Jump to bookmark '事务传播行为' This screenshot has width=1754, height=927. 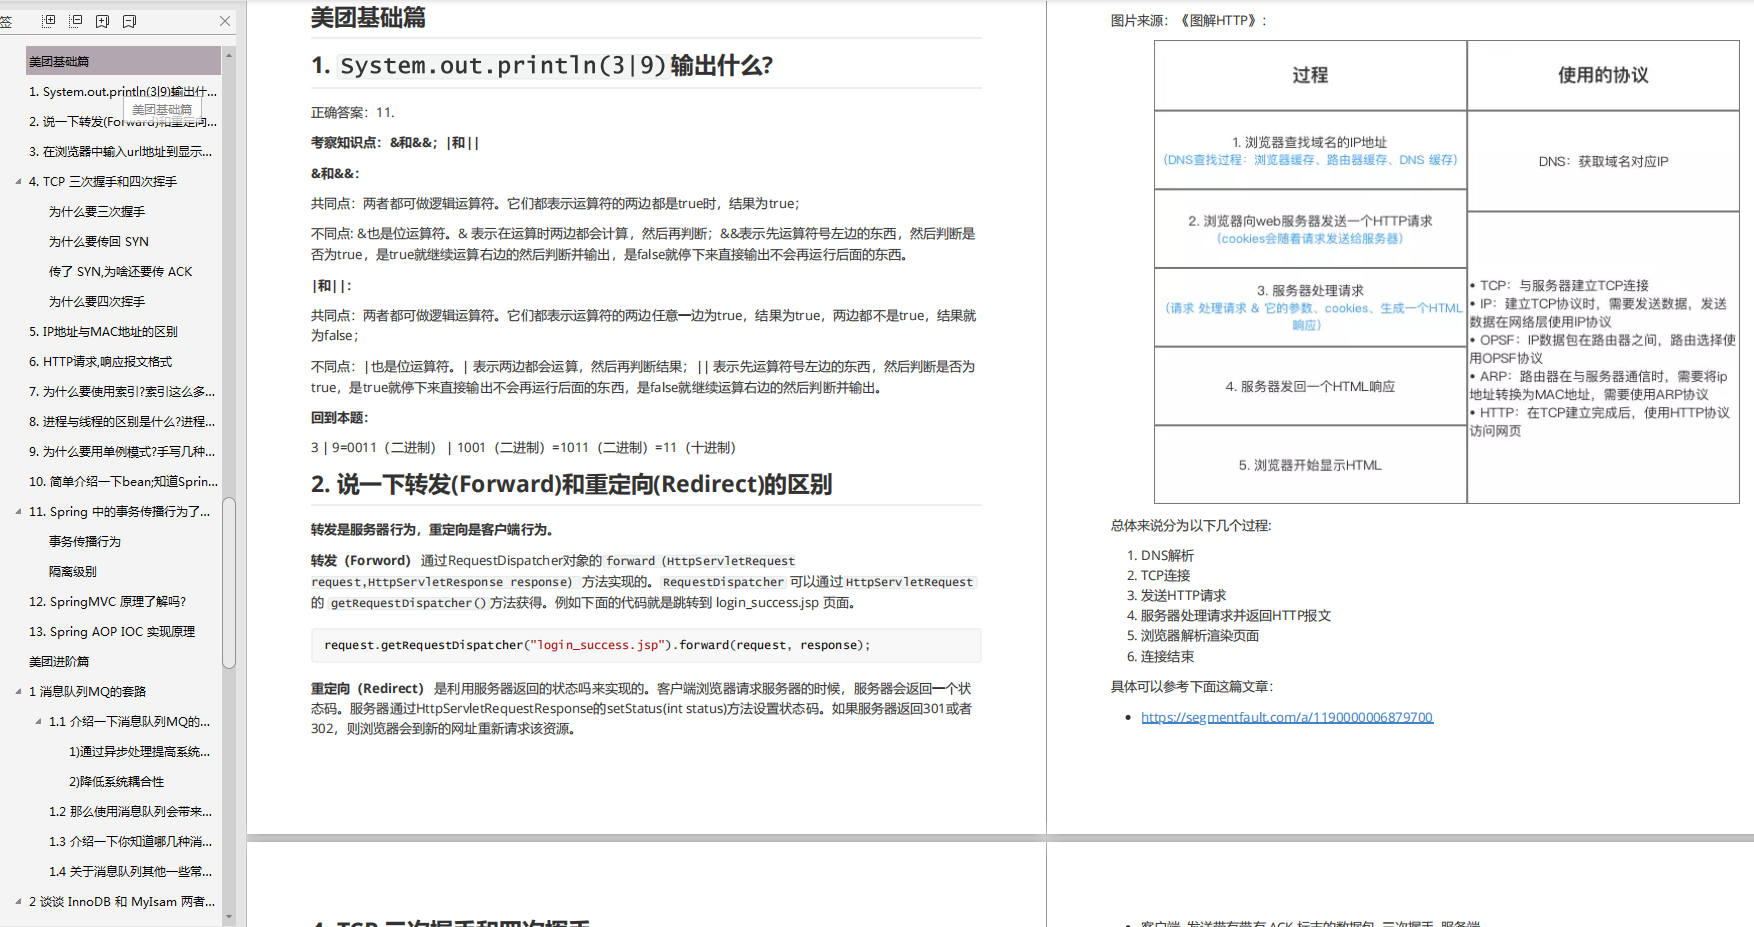click(x=85, y=542)
